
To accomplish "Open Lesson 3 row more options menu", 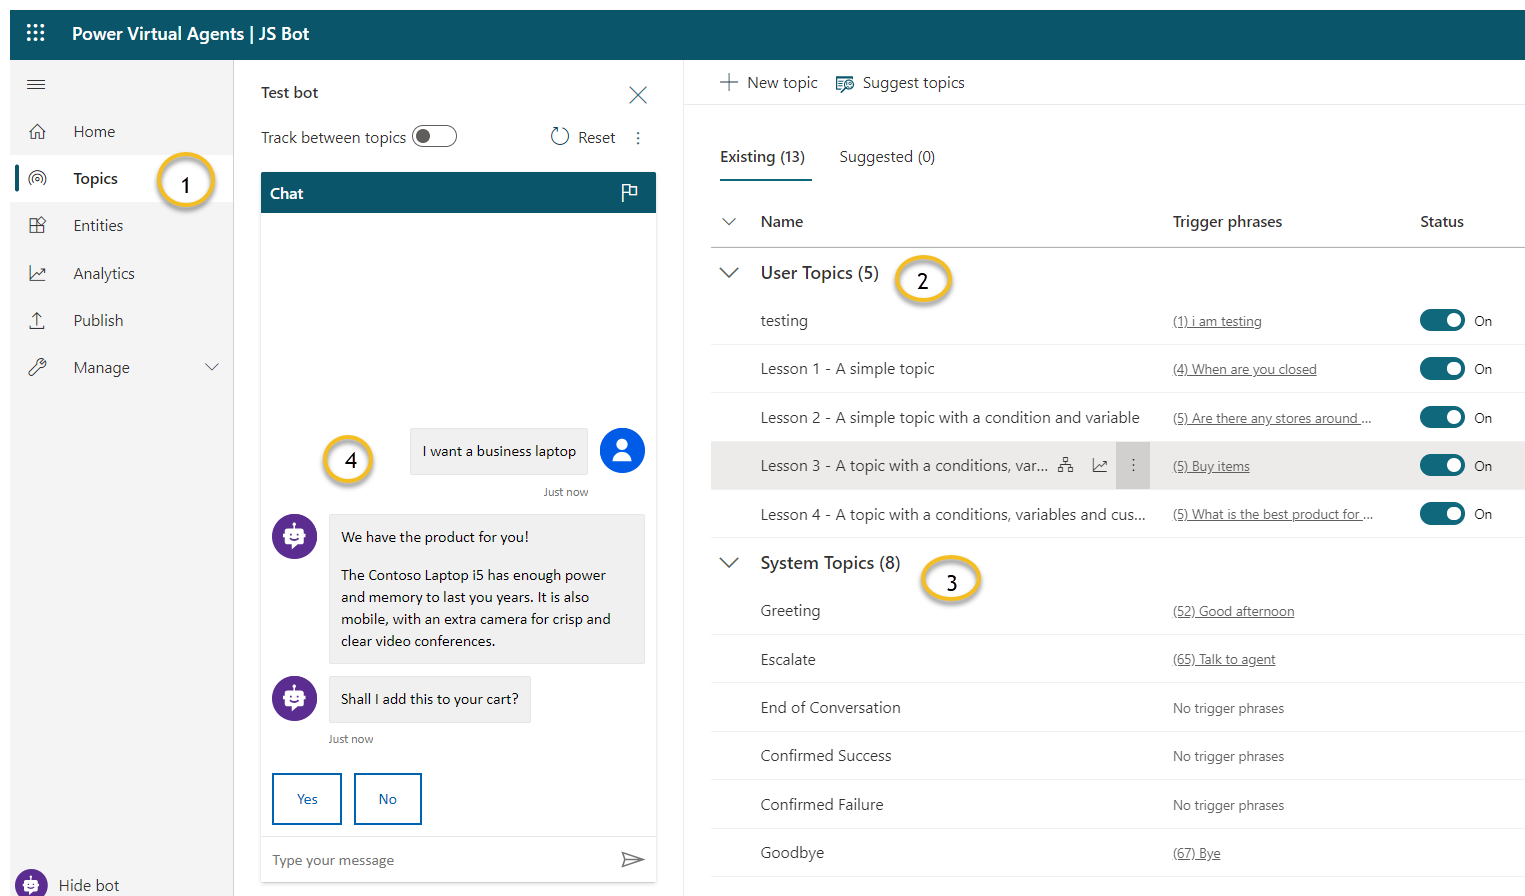I will tap(1133, 465).
